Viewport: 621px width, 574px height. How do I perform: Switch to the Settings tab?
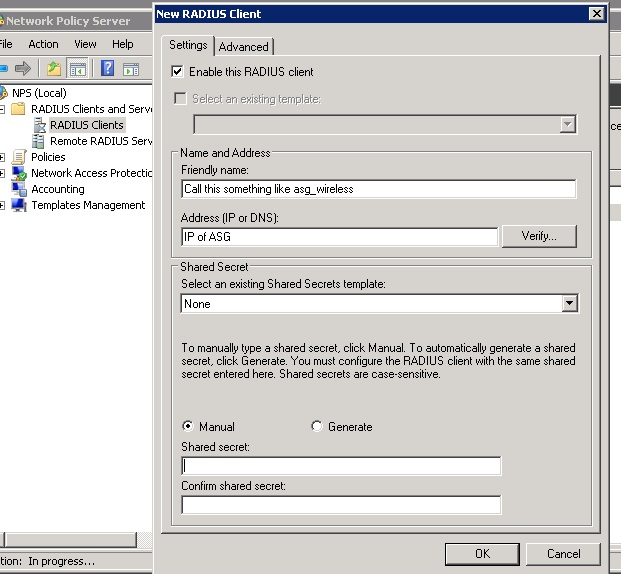tap(188, 45)
